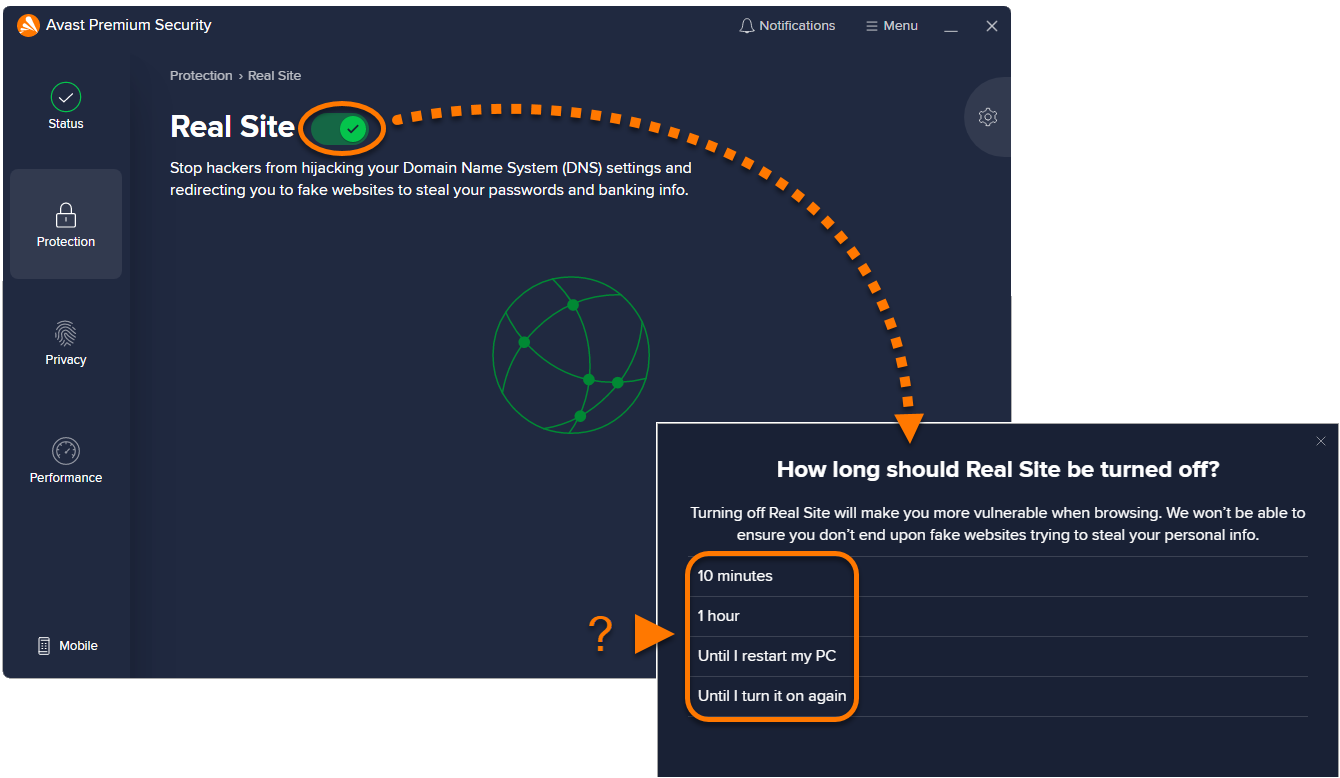This screenshot has height=778, width=1340.
Task: Close the turn-off duration dialog
Action: click(x=1321, y=441)
